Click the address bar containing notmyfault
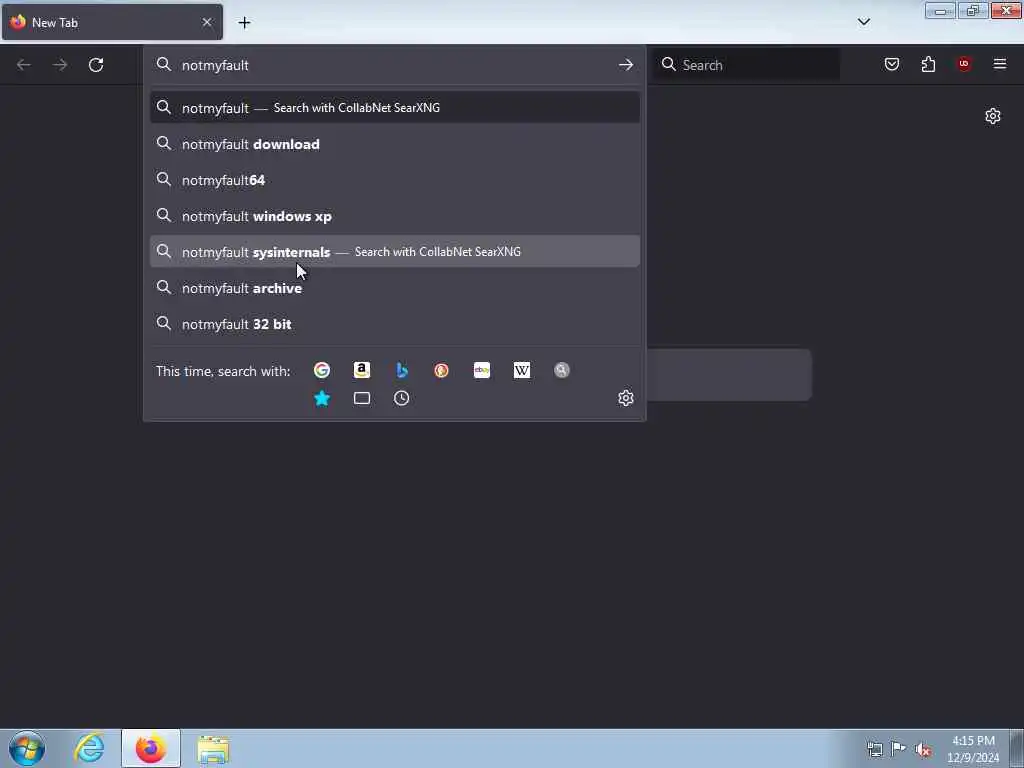 click(x=395, y=65)
